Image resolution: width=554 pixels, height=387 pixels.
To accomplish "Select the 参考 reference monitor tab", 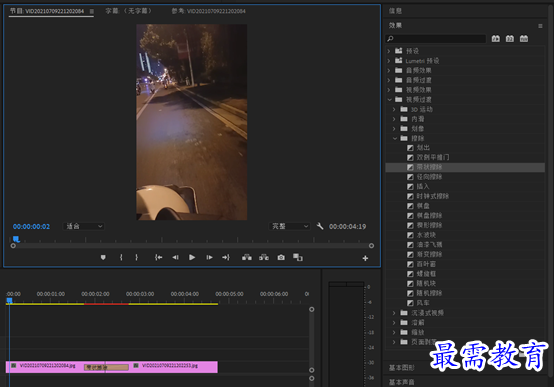I will [208, 11].
